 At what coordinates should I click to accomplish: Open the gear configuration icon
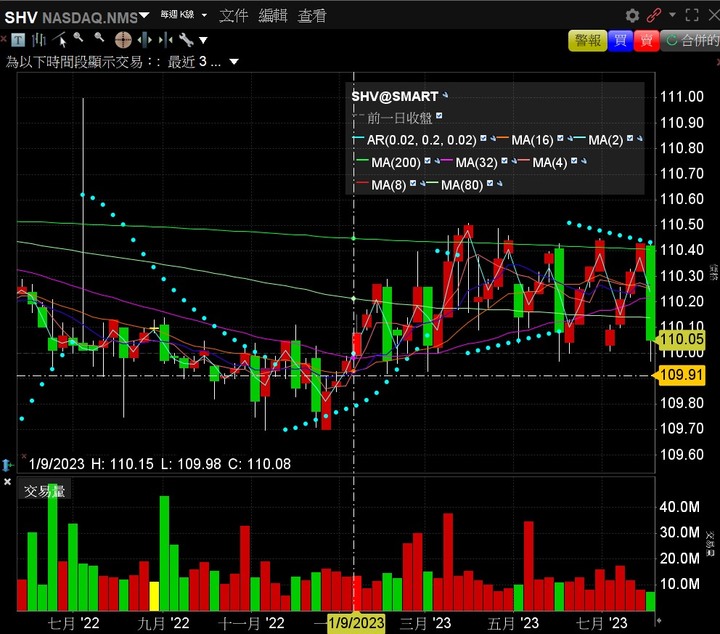[x=632, y=16]
